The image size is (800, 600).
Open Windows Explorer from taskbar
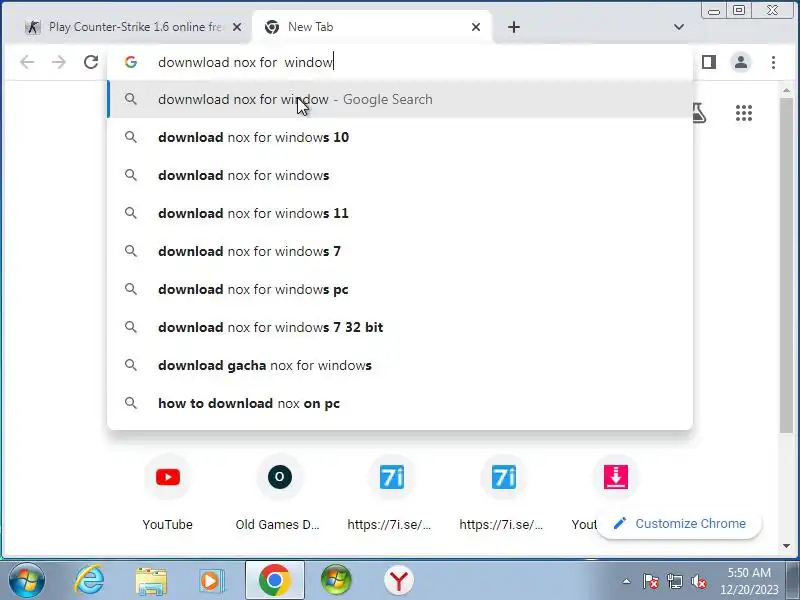point(151,581)
